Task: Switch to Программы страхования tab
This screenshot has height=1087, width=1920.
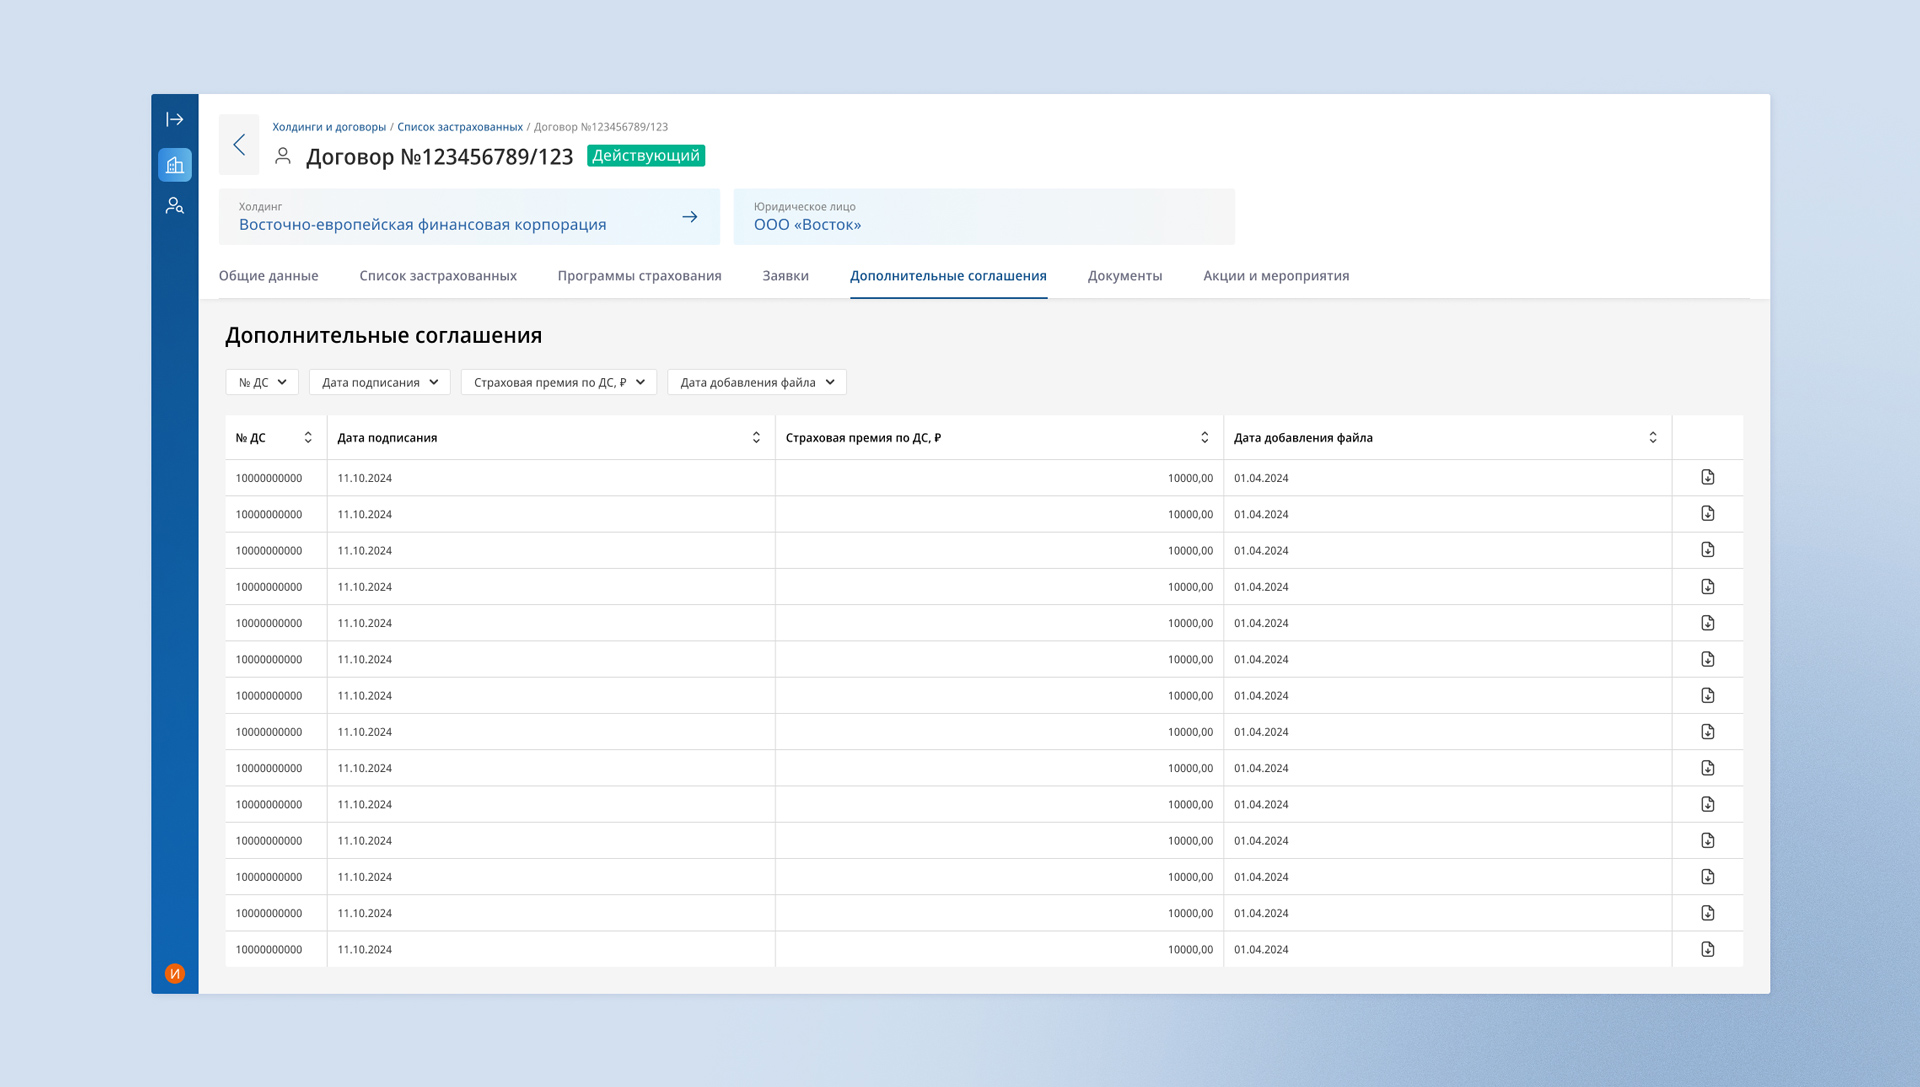Action: click(x=639, y=276)
